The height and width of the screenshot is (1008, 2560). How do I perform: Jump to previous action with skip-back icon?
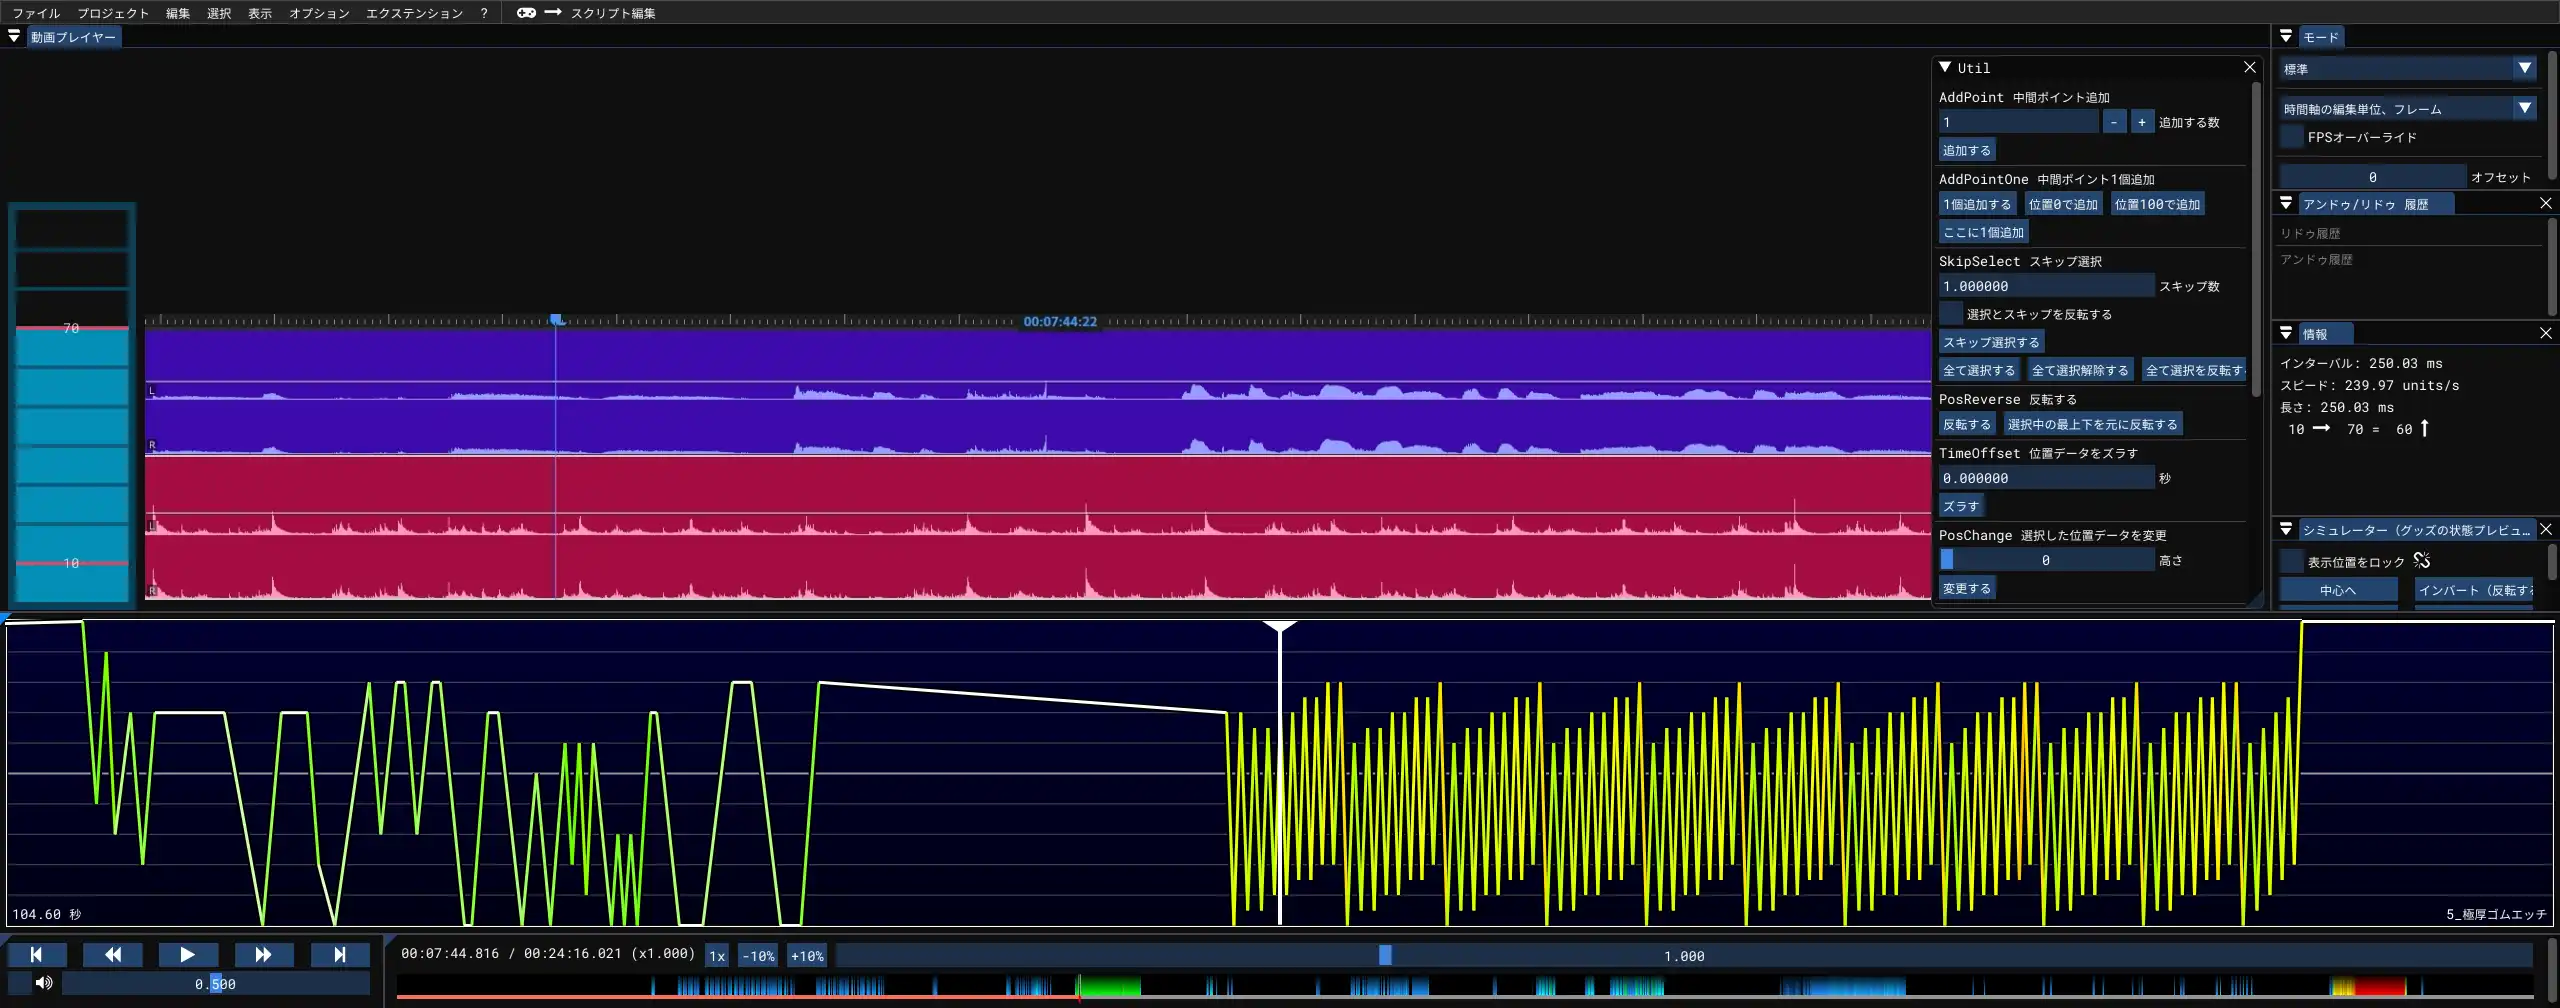[x=37, y=955]
